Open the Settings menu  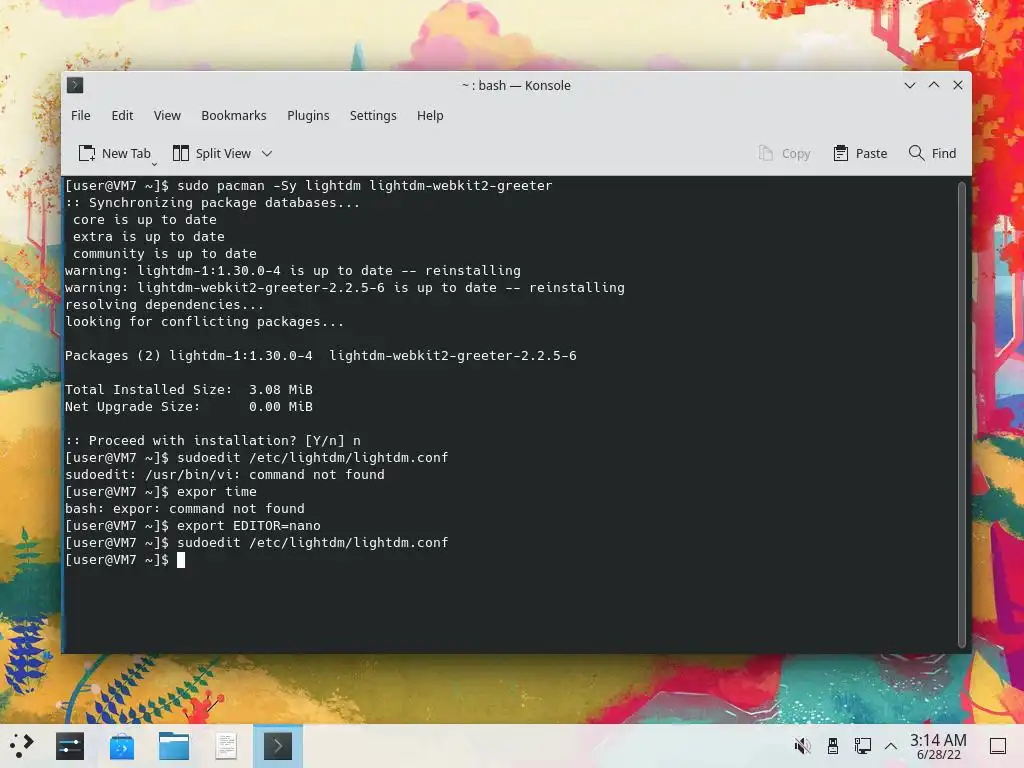373,116
